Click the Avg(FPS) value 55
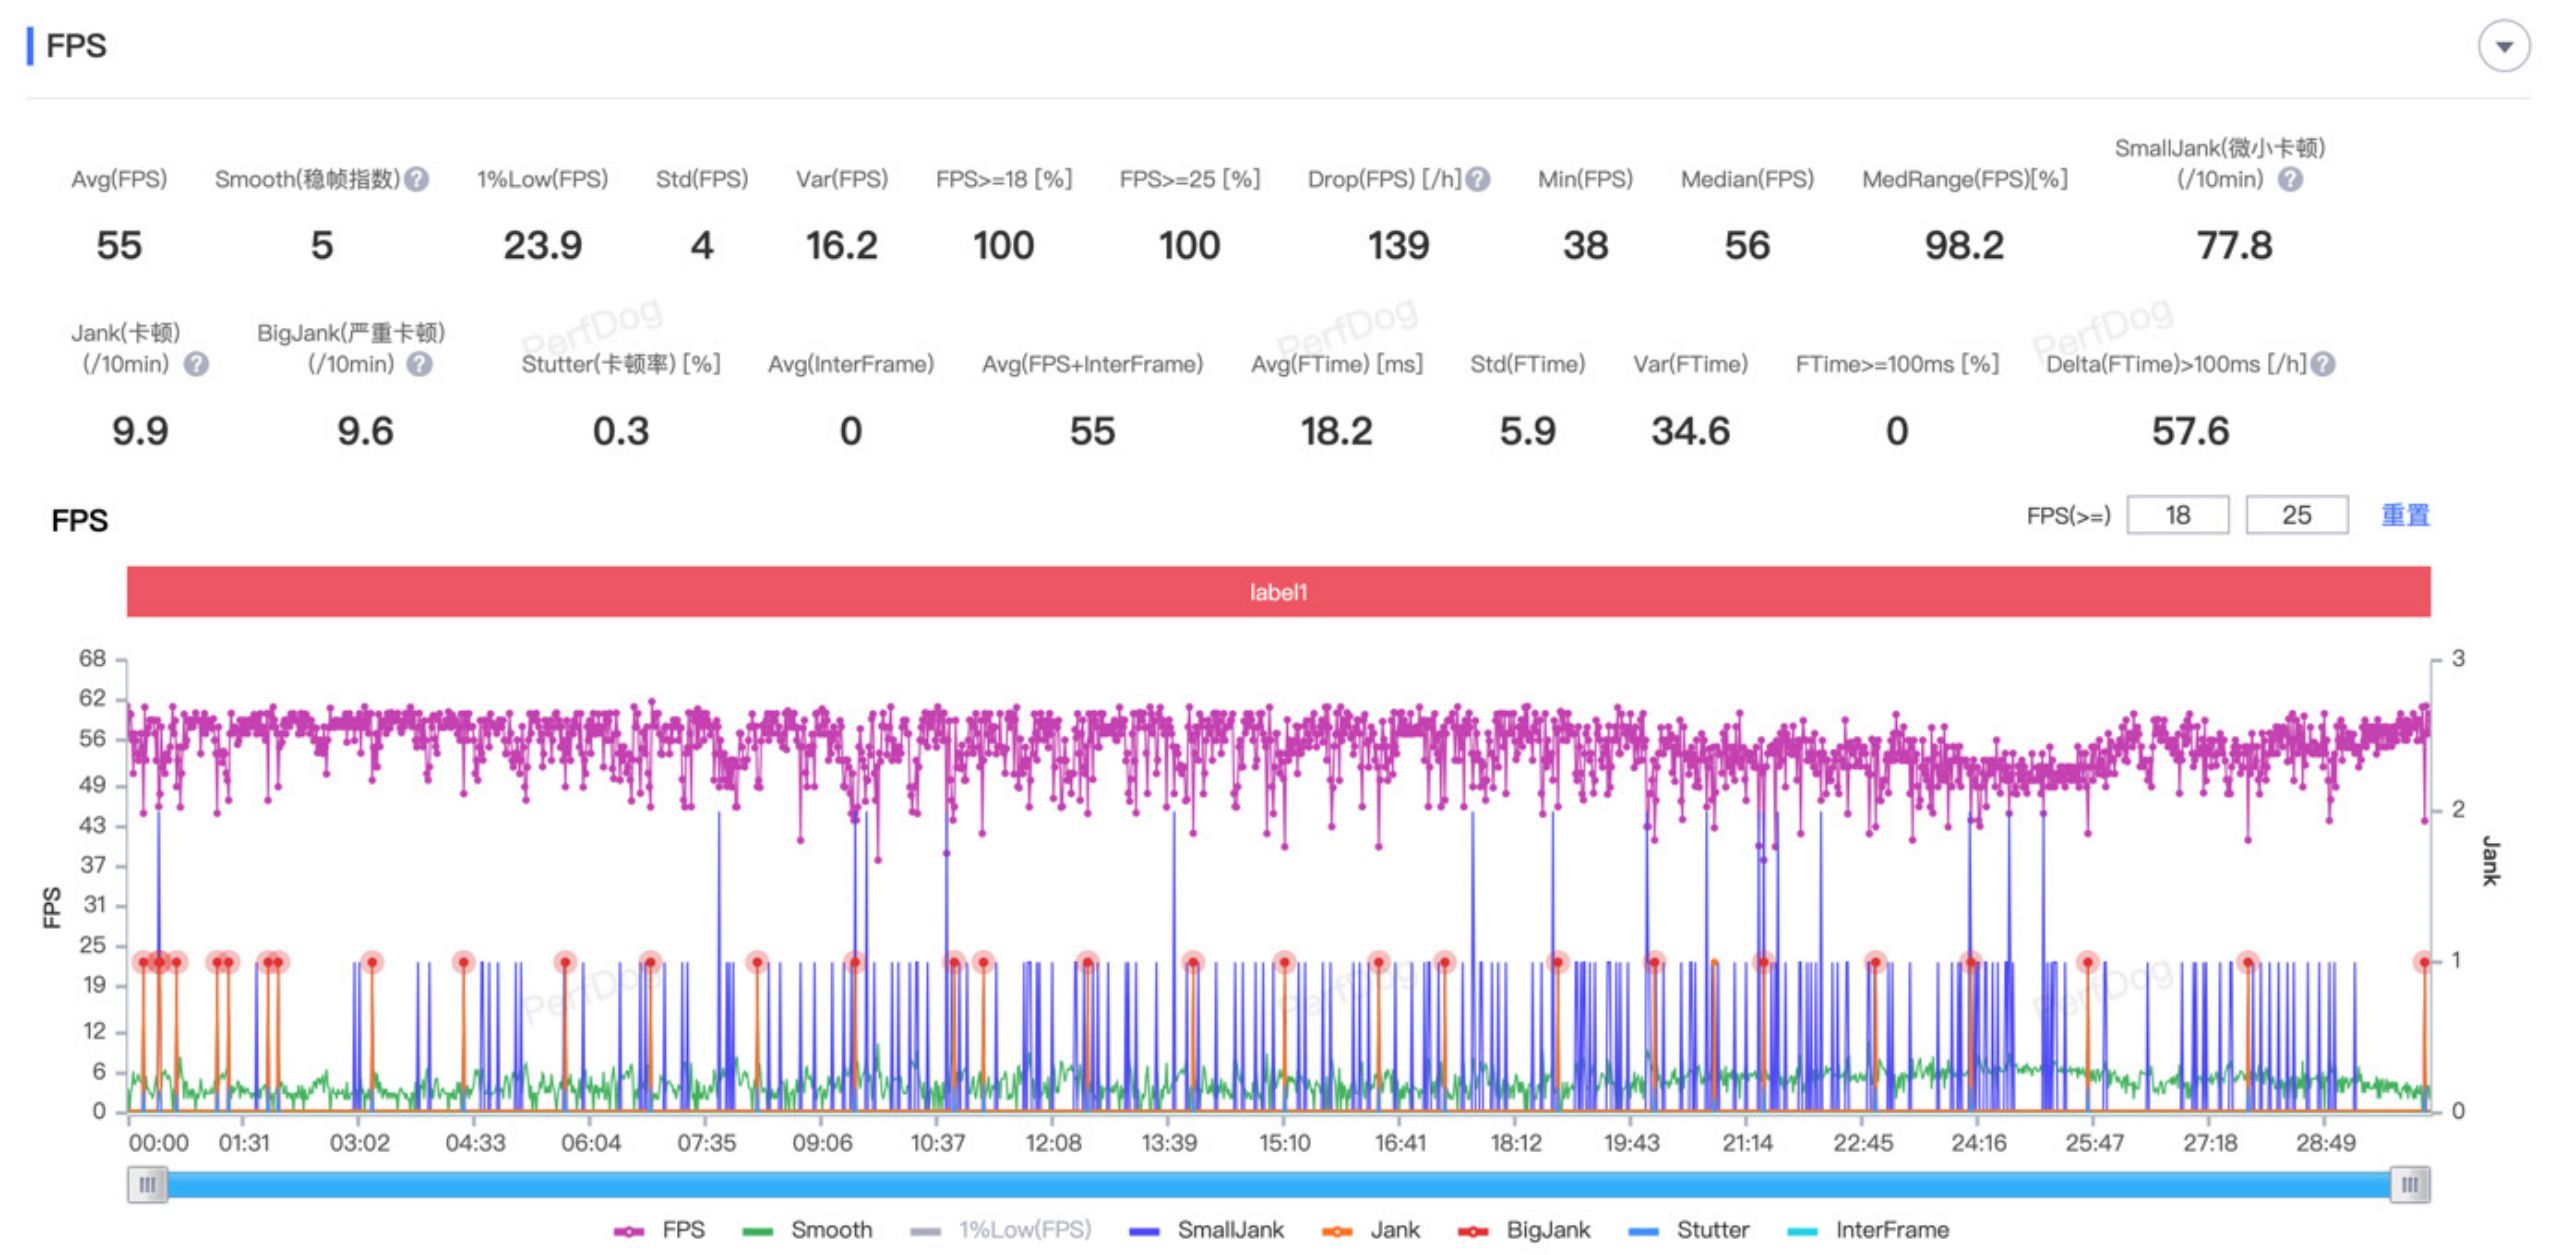This screenshot has width=2560, height=1255. [x=119, y=246]
